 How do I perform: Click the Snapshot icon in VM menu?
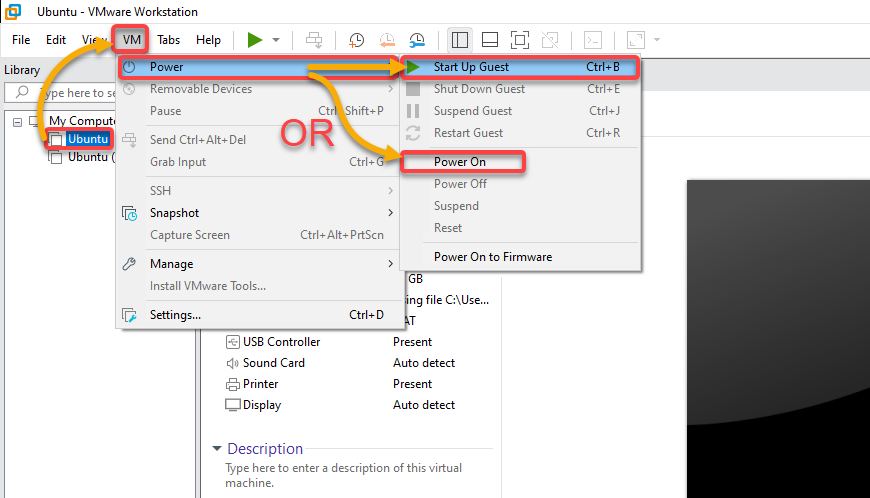[x=129, y=213]
